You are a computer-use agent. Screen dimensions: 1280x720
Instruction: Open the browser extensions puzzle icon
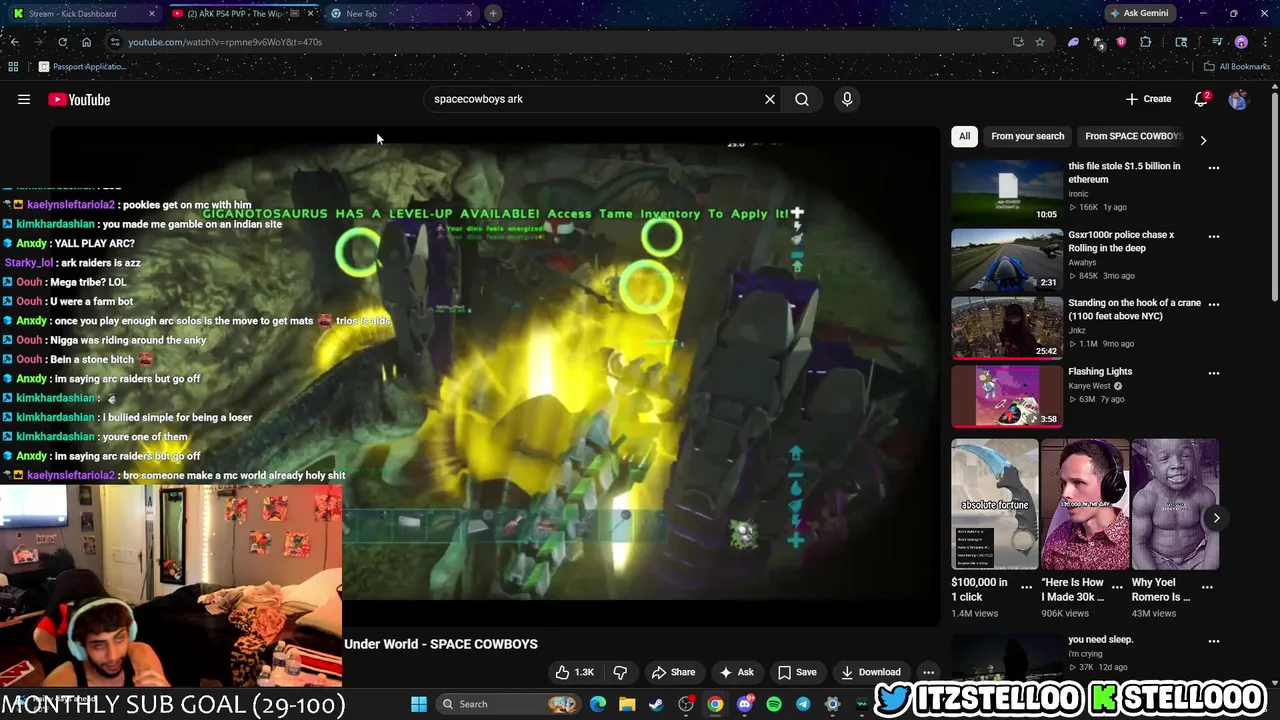(x=1146, y=42)
